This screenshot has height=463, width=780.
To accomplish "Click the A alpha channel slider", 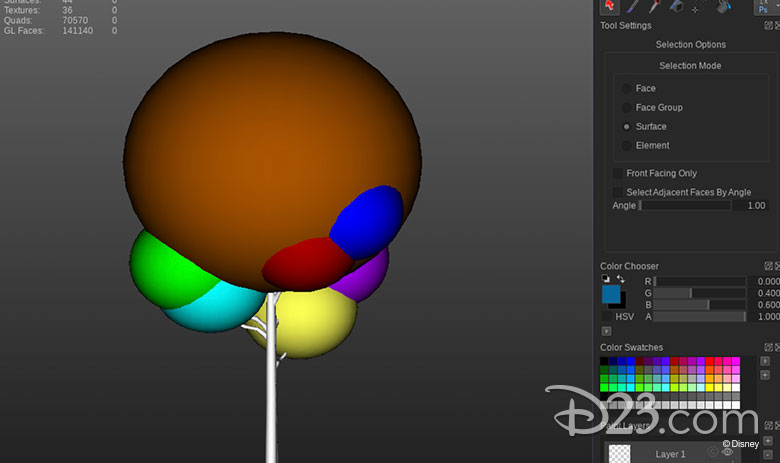I will (699, 317).
